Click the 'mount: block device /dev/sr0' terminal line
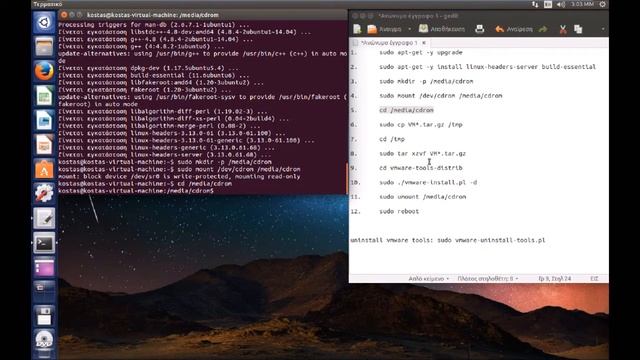Image resolution: width=640 pixels, height=360 pixels. (179, 176)
